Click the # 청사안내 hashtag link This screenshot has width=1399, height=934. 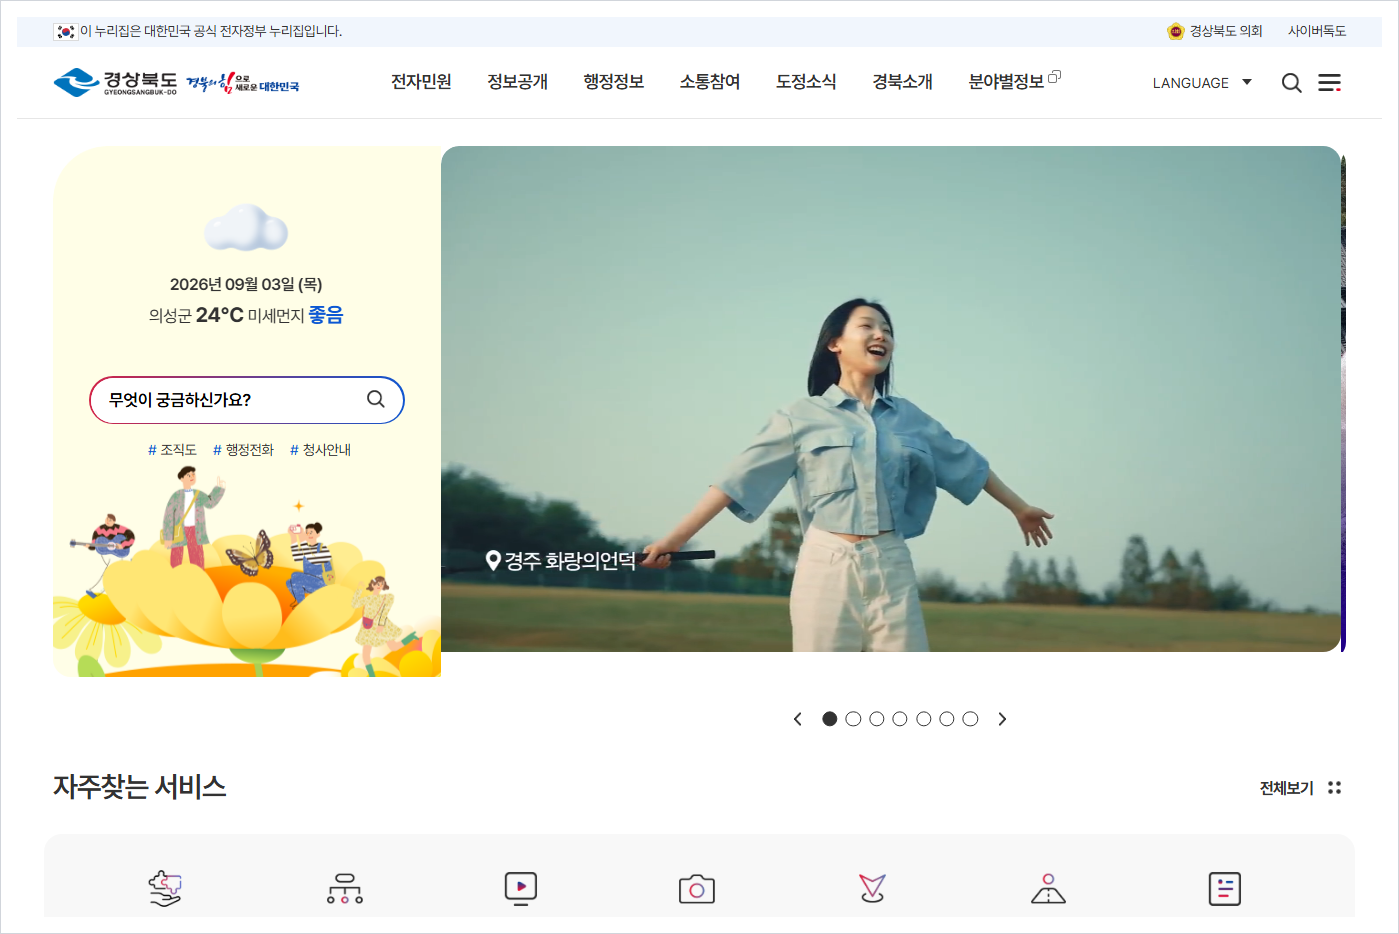[320, 450]
